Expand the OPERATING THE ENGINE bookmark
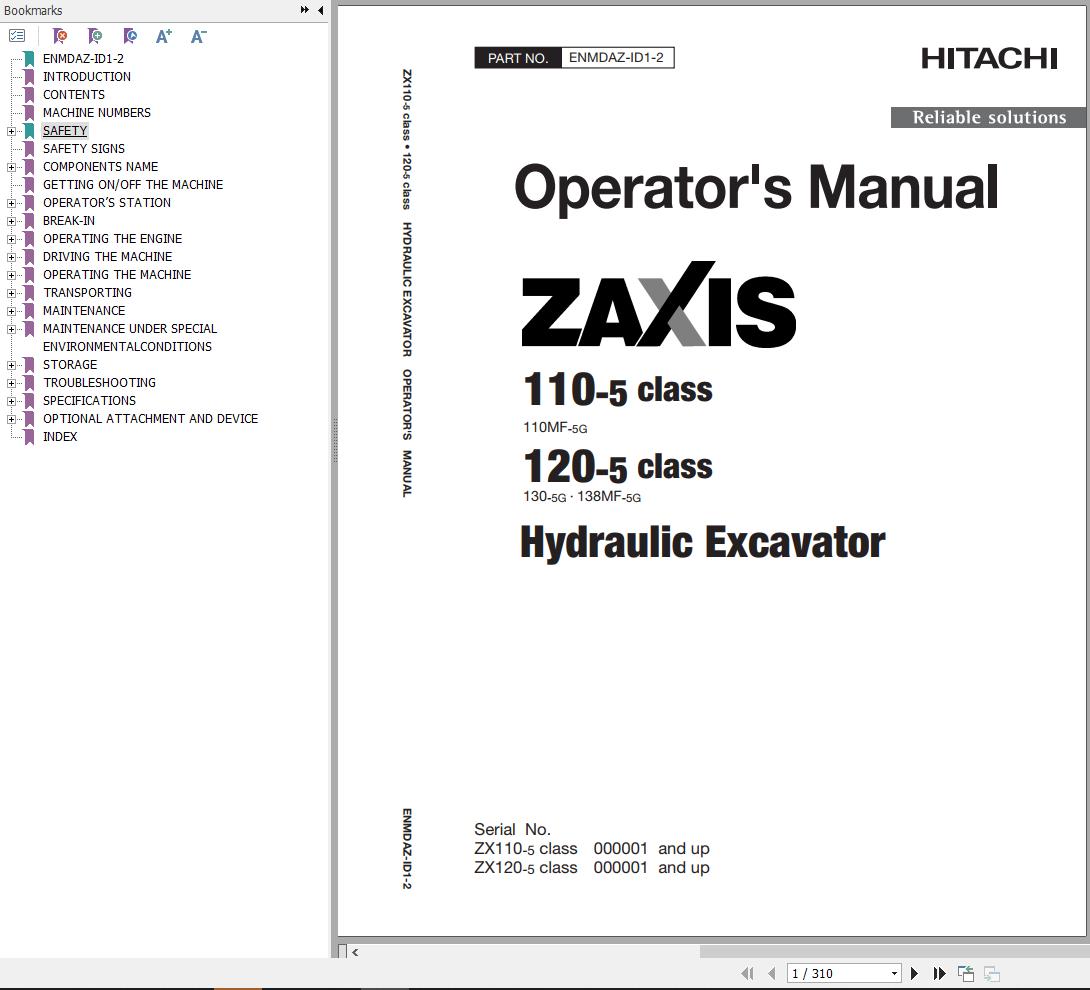 point(11,239)
